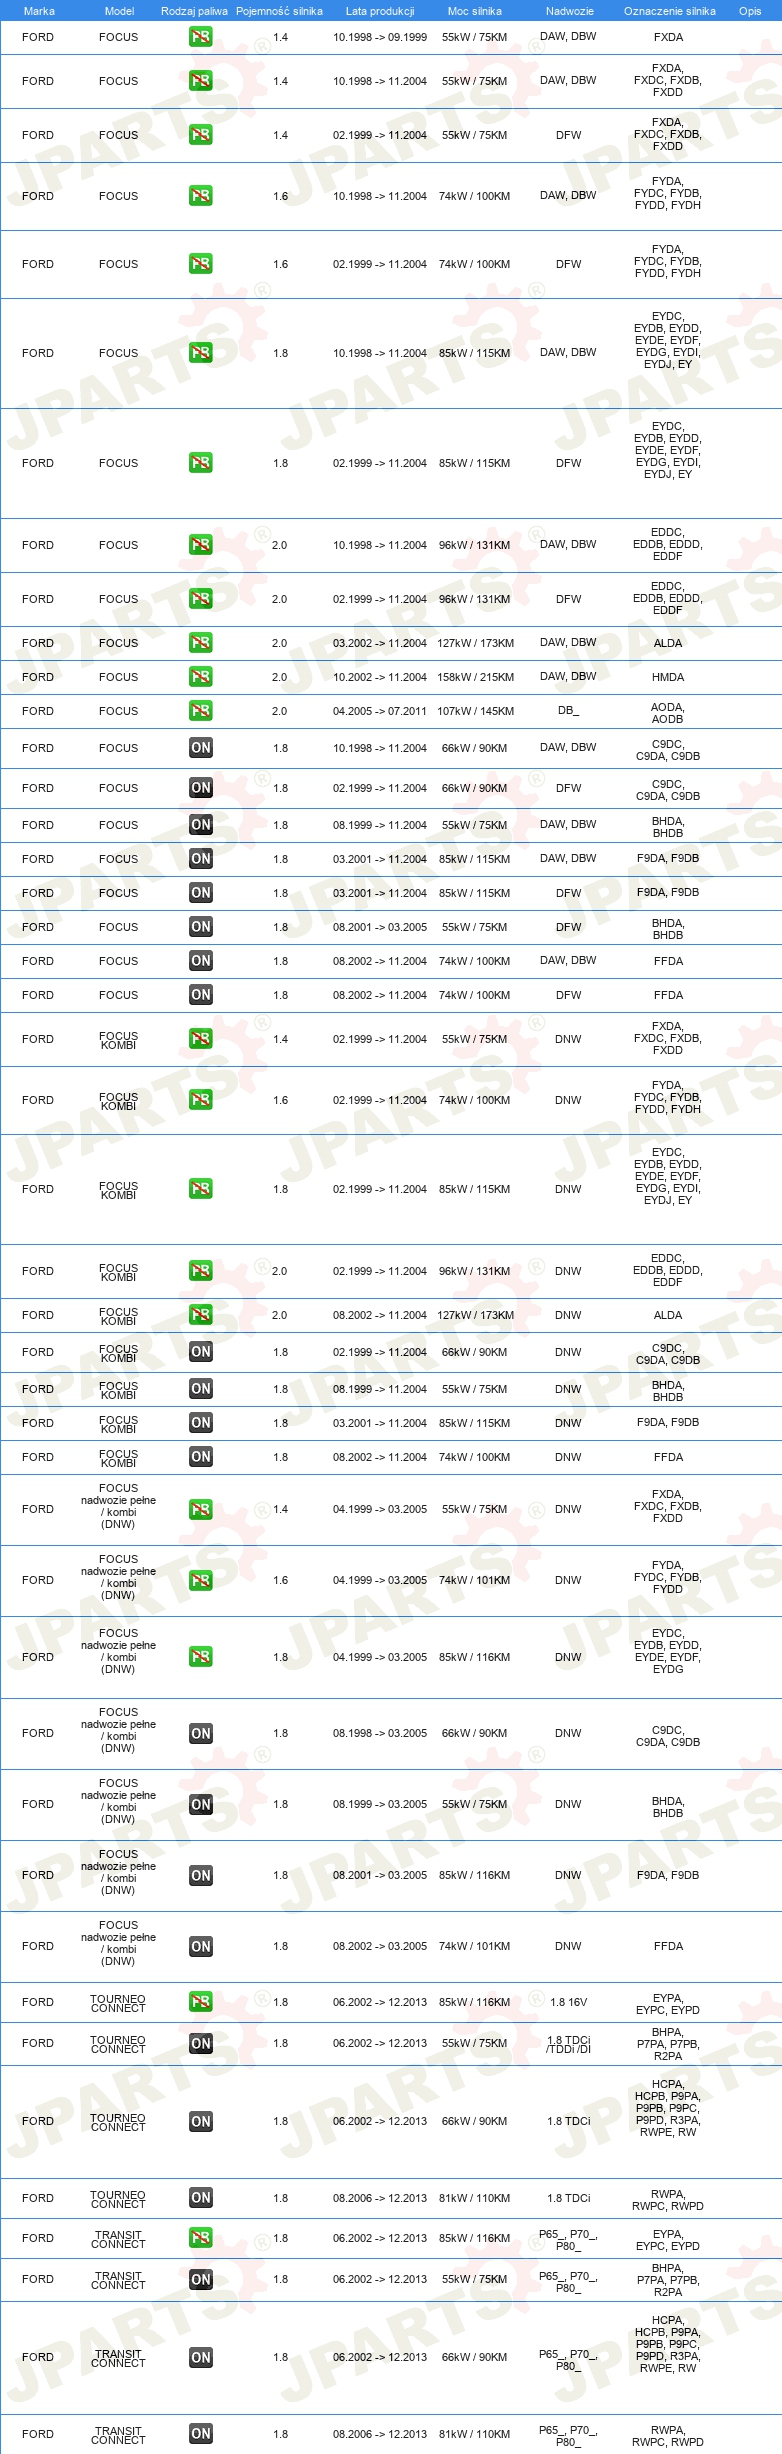Click the Rodzaj paliwa column header
This screenshot has width=782, height=2454.
click(194, 11)
